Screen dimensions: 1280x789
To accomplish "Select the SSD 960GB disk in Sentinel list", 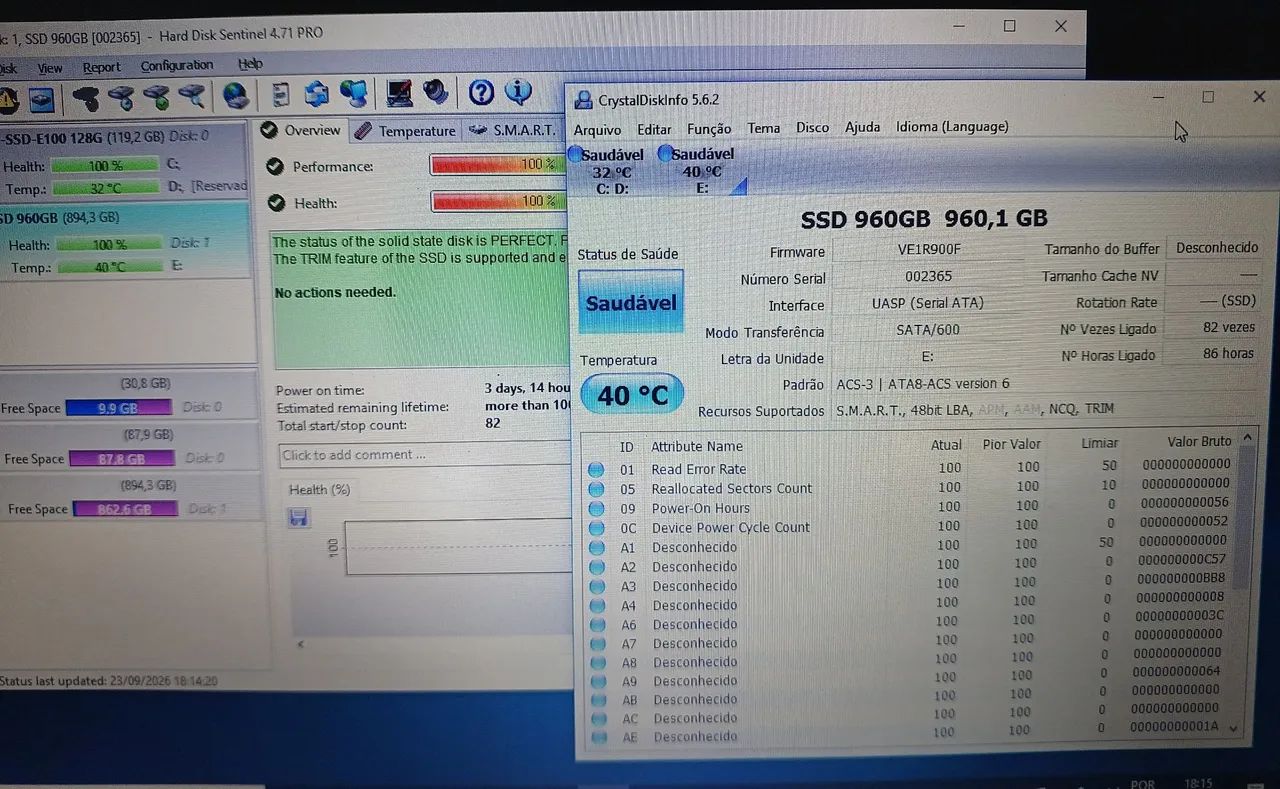I will click(x=124, y=242).
